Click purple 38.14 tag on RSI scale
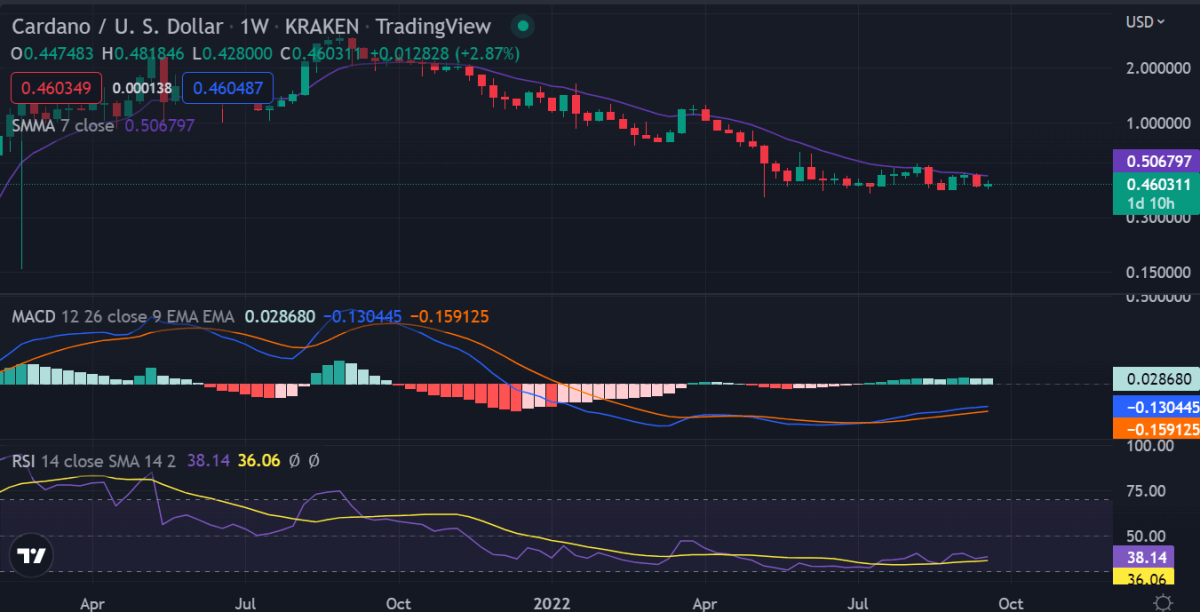Image resolution: width=1200 pixels, height=612 pixels. pos(1141,557)
